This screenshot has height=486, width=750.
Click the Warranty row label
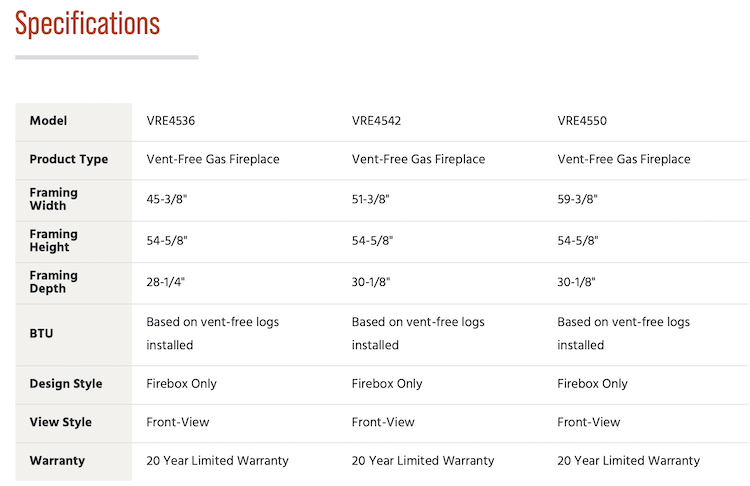tap(57, 461)
